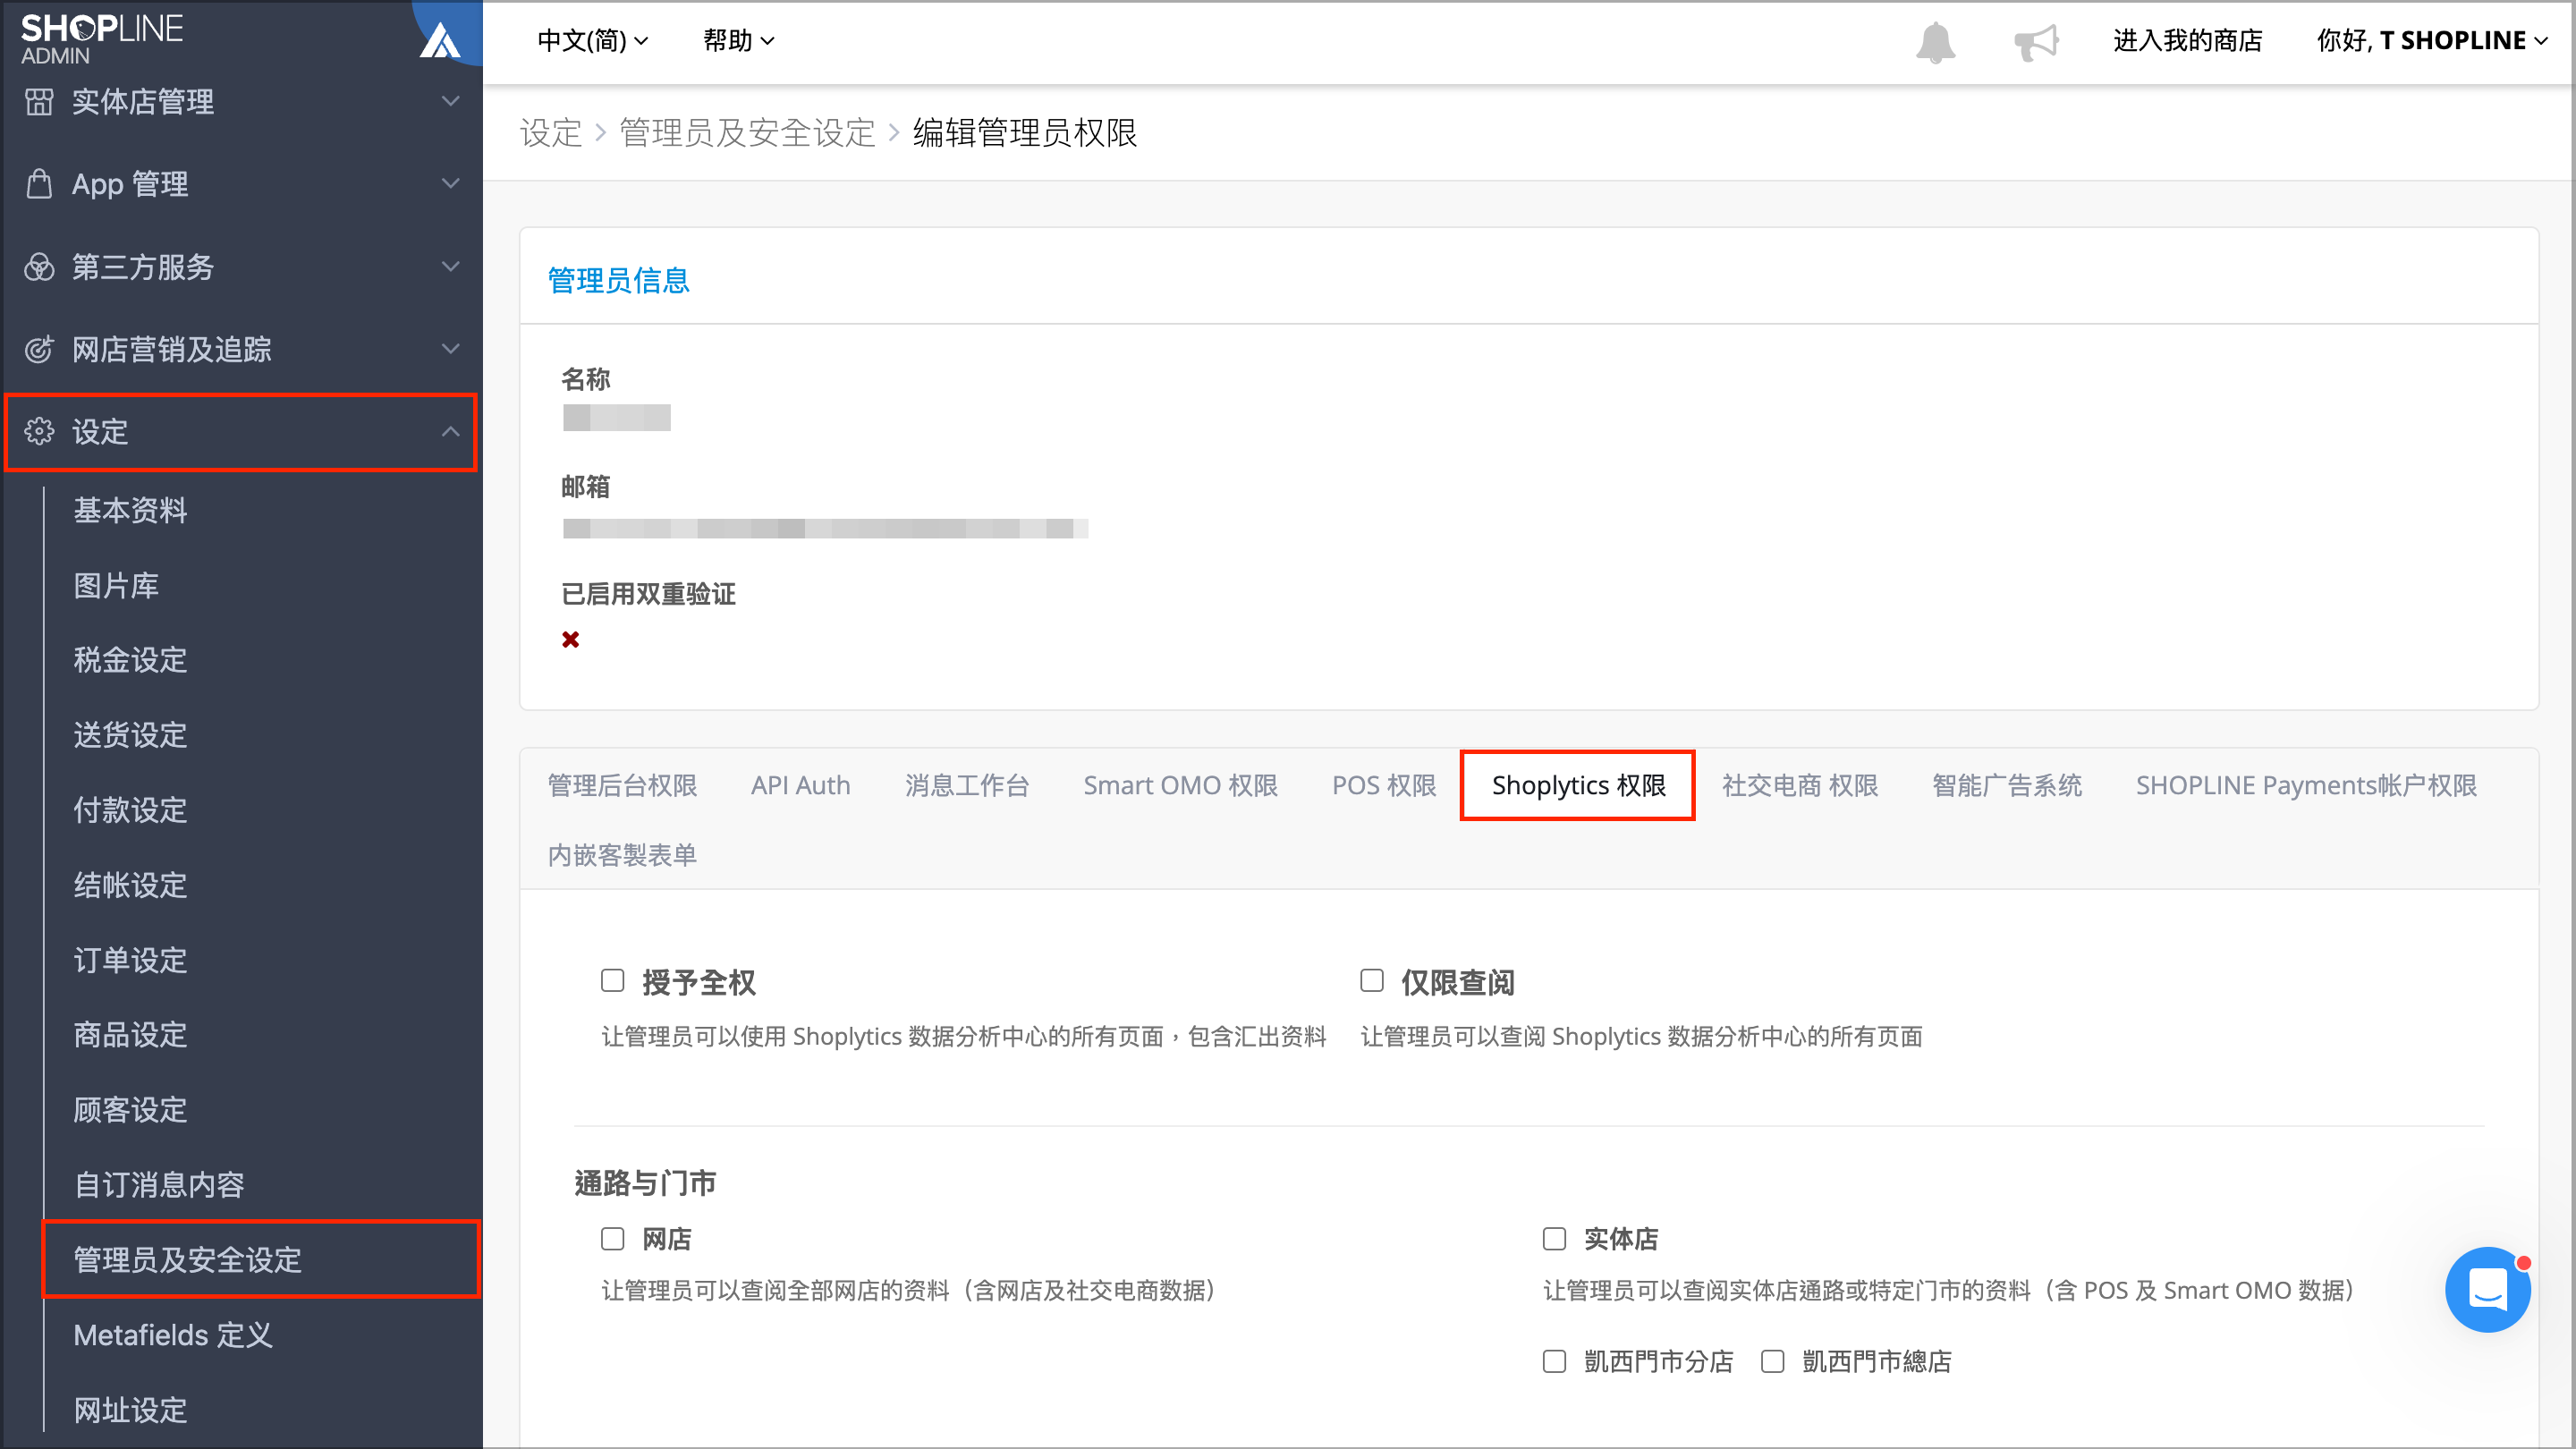Open the live chat support bubble
The height and width of the screenshot is (1449, 2576).
tap(2487, 1288)
